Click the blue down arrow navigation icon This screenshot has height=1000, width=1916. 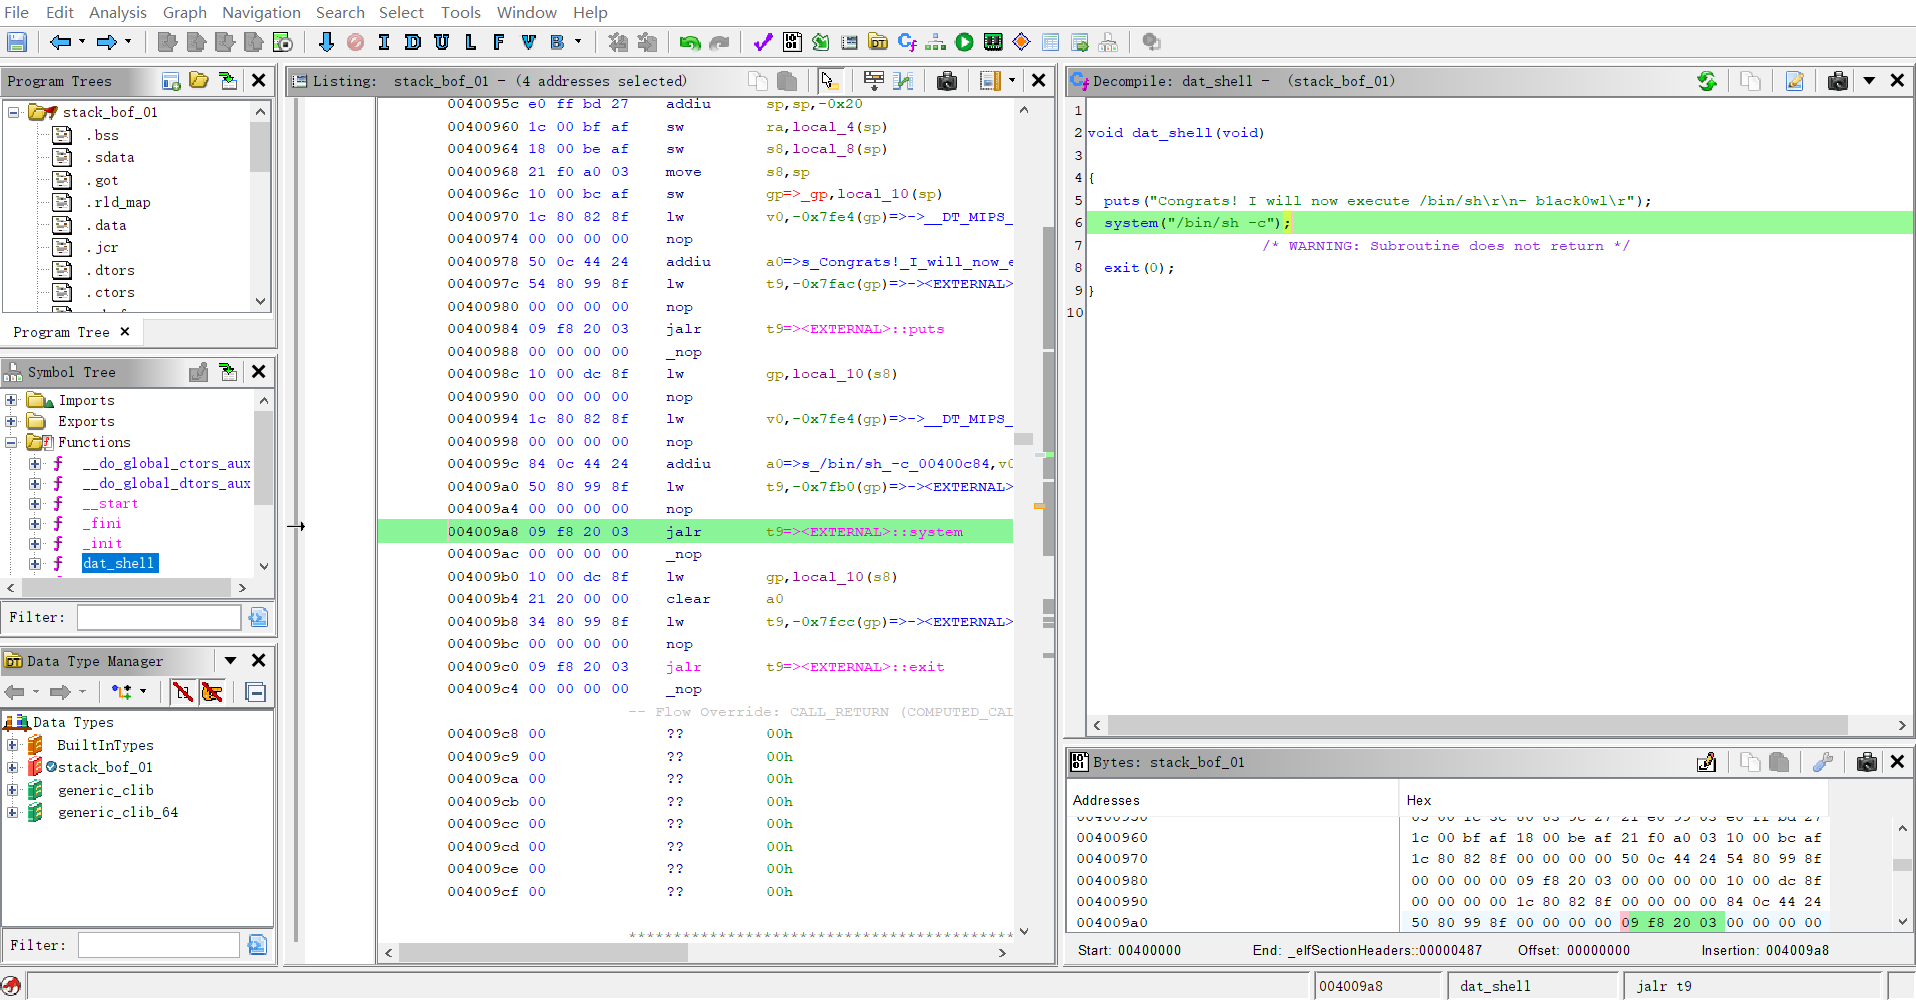(x=326, y=42)
